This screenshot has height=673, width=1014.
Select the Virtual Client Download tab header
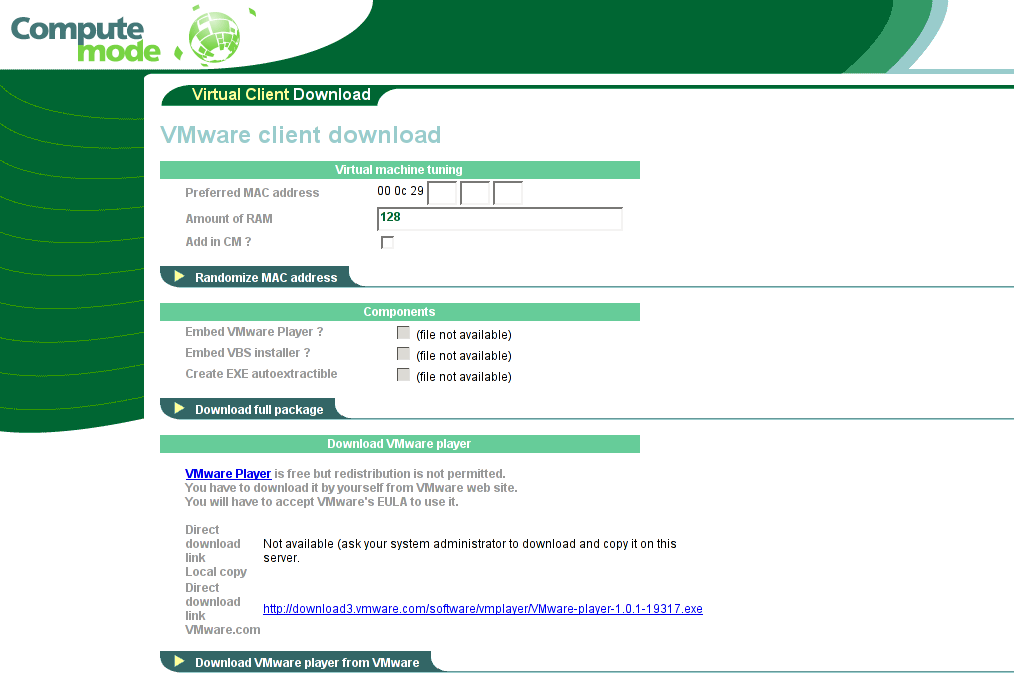click(281, 94)
